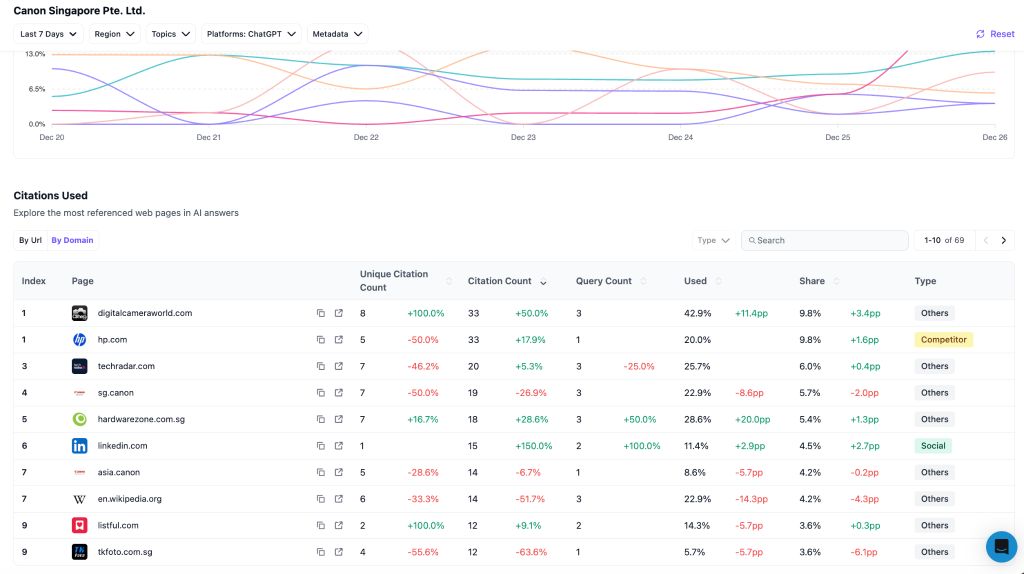This screenshot has width=1024, height=574.
Task: Select tkfoto.com.sg page name
Action: pos(125,552)
